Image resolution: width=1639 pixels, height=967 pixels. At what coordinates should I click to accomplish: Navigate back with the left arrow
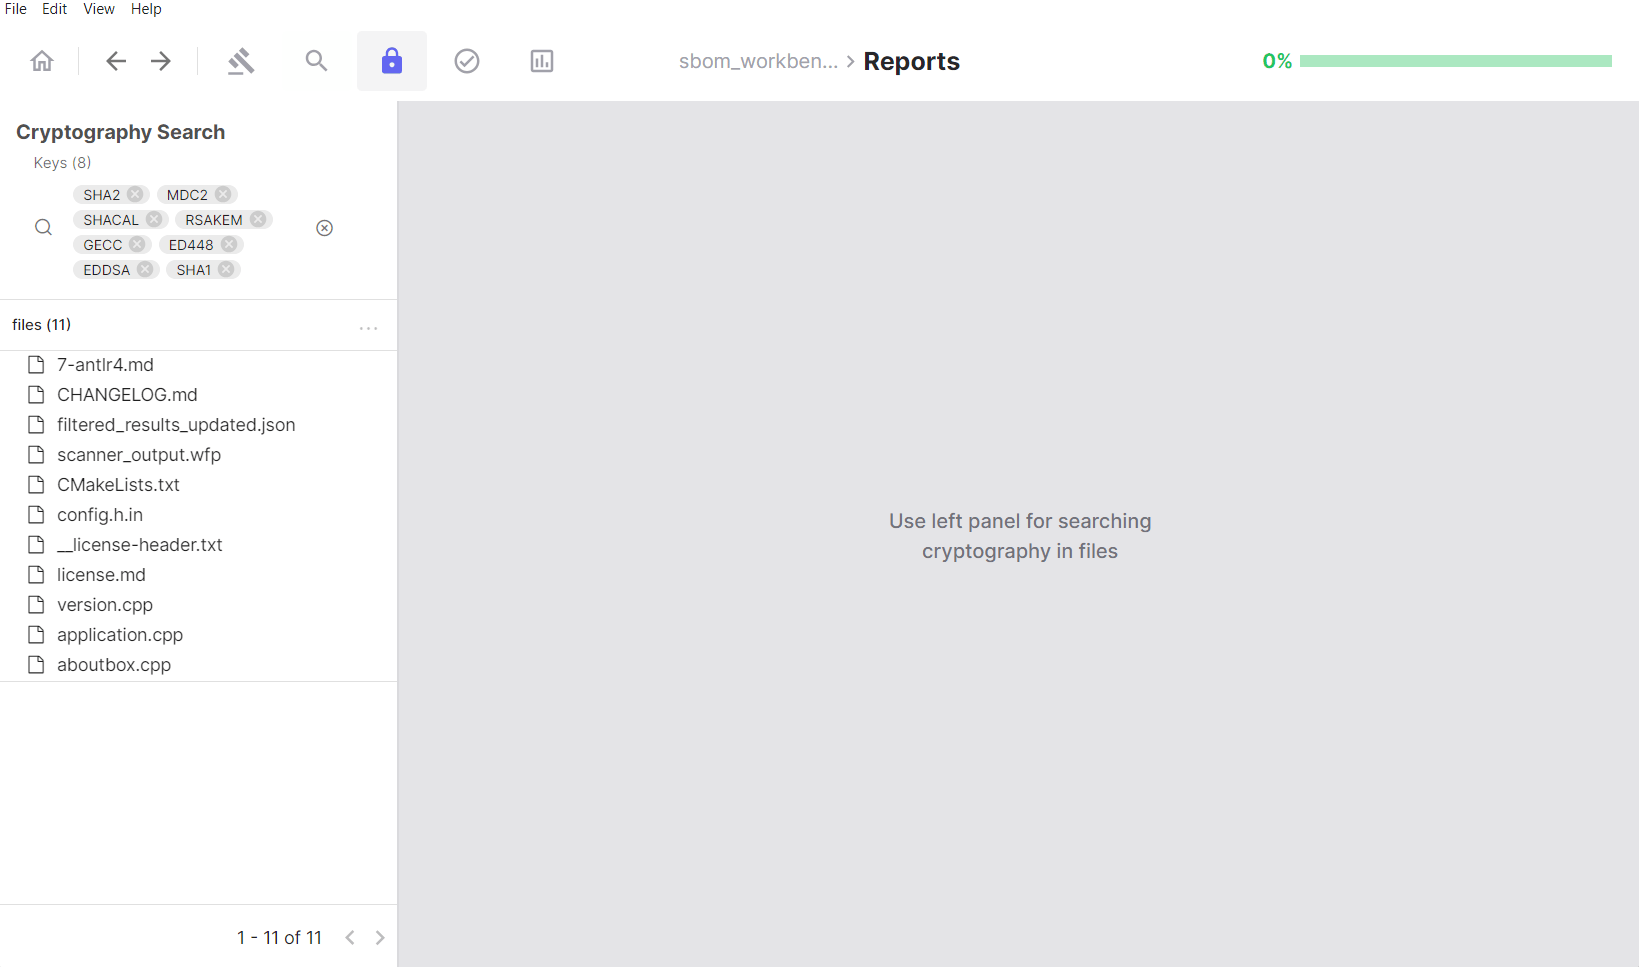pos(116,61)
